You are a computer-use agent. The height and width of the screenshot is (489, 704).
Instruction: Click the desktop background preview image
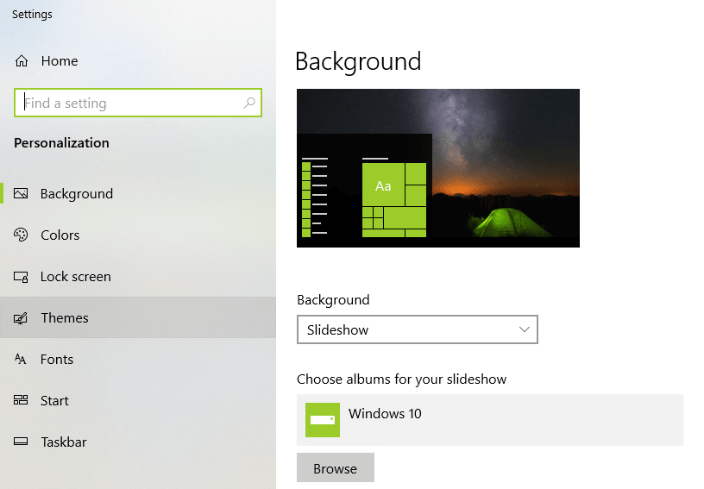pyautogui.click(x=438, y=168)
